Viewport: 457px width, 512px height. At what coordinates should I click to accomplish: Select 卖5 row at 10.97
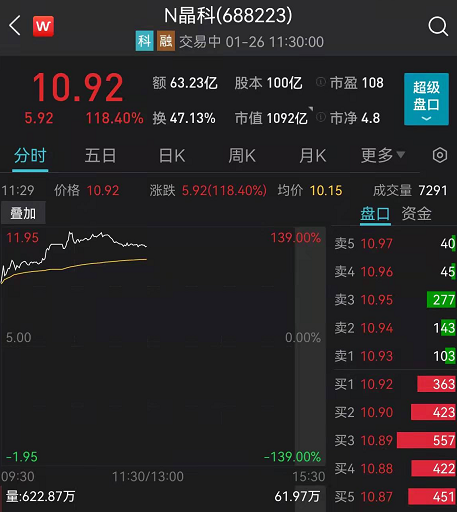coord(395,244)
